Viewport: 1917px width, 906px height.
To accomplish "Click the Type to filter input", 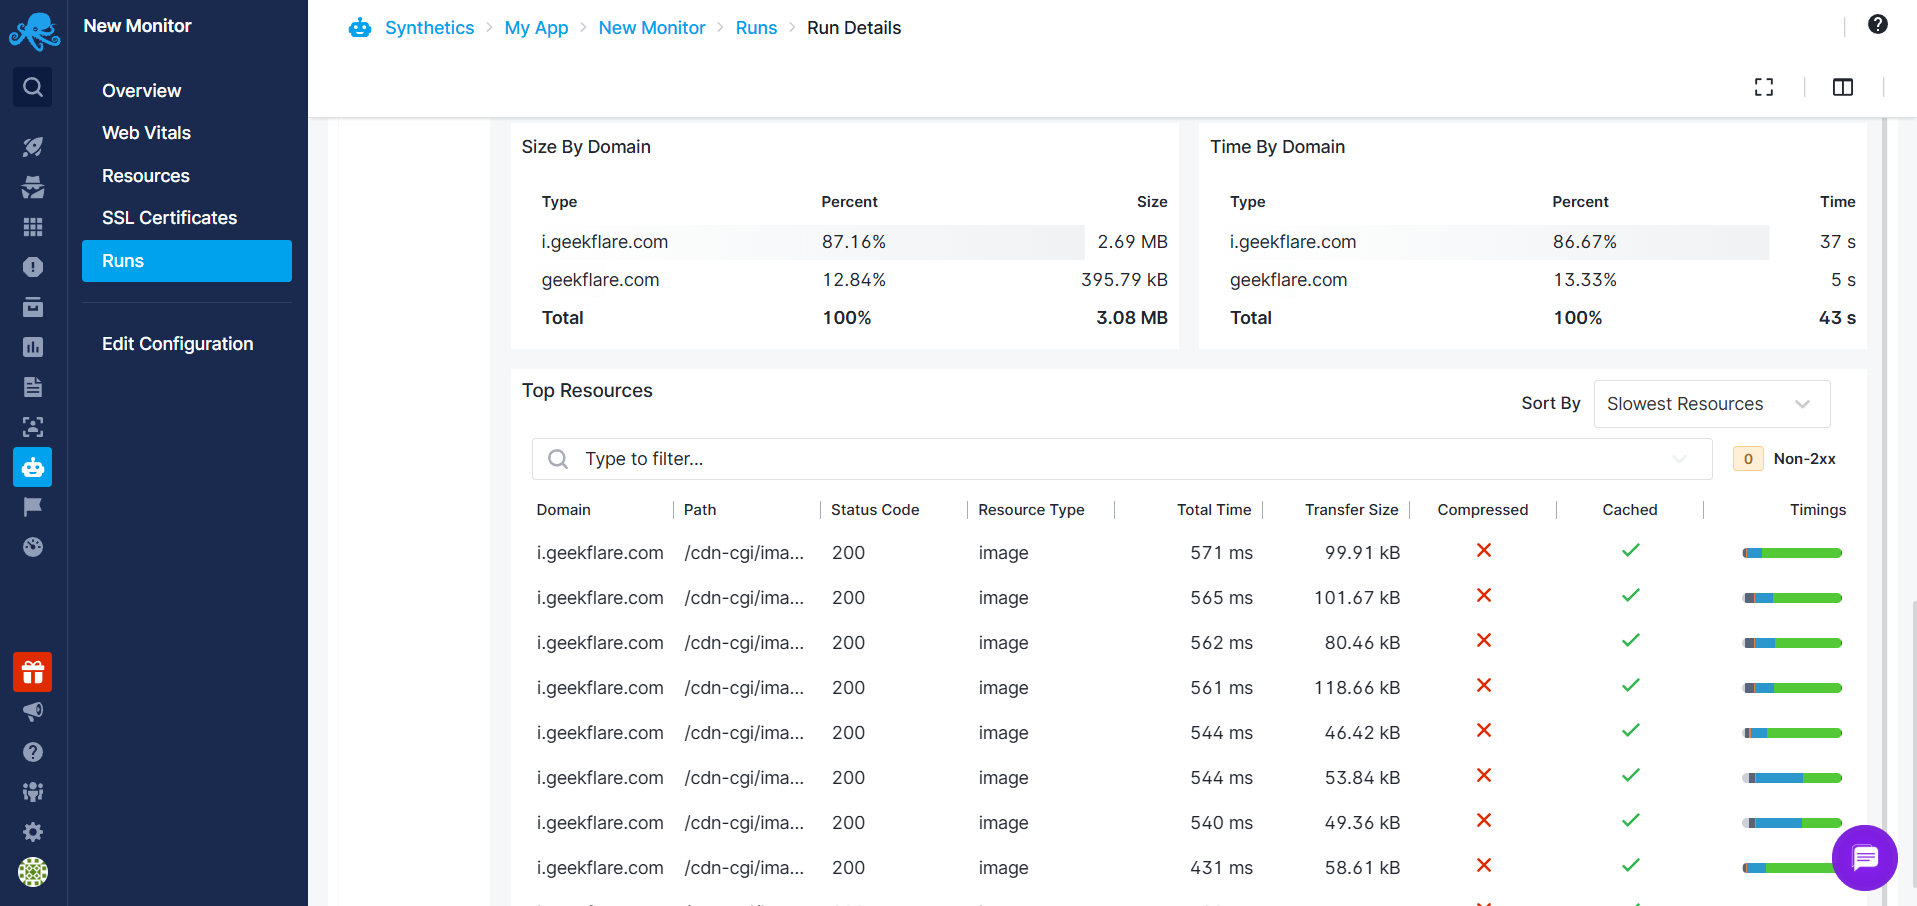I will tap(1122, 459).
